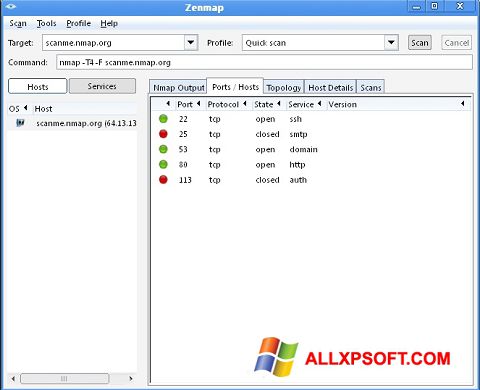Viewport: 480px width, 390px height.
Task: Open the Tools menu
Action: [x=46, y=23]
